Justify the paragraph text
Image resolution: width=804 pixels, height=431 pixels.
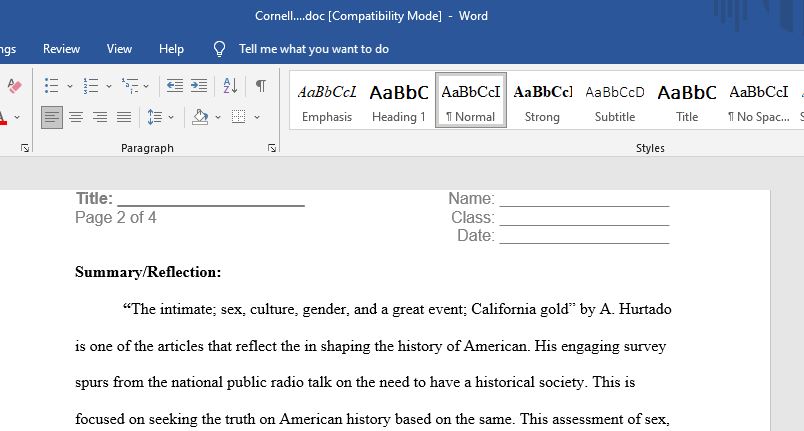tap(124, 117)
